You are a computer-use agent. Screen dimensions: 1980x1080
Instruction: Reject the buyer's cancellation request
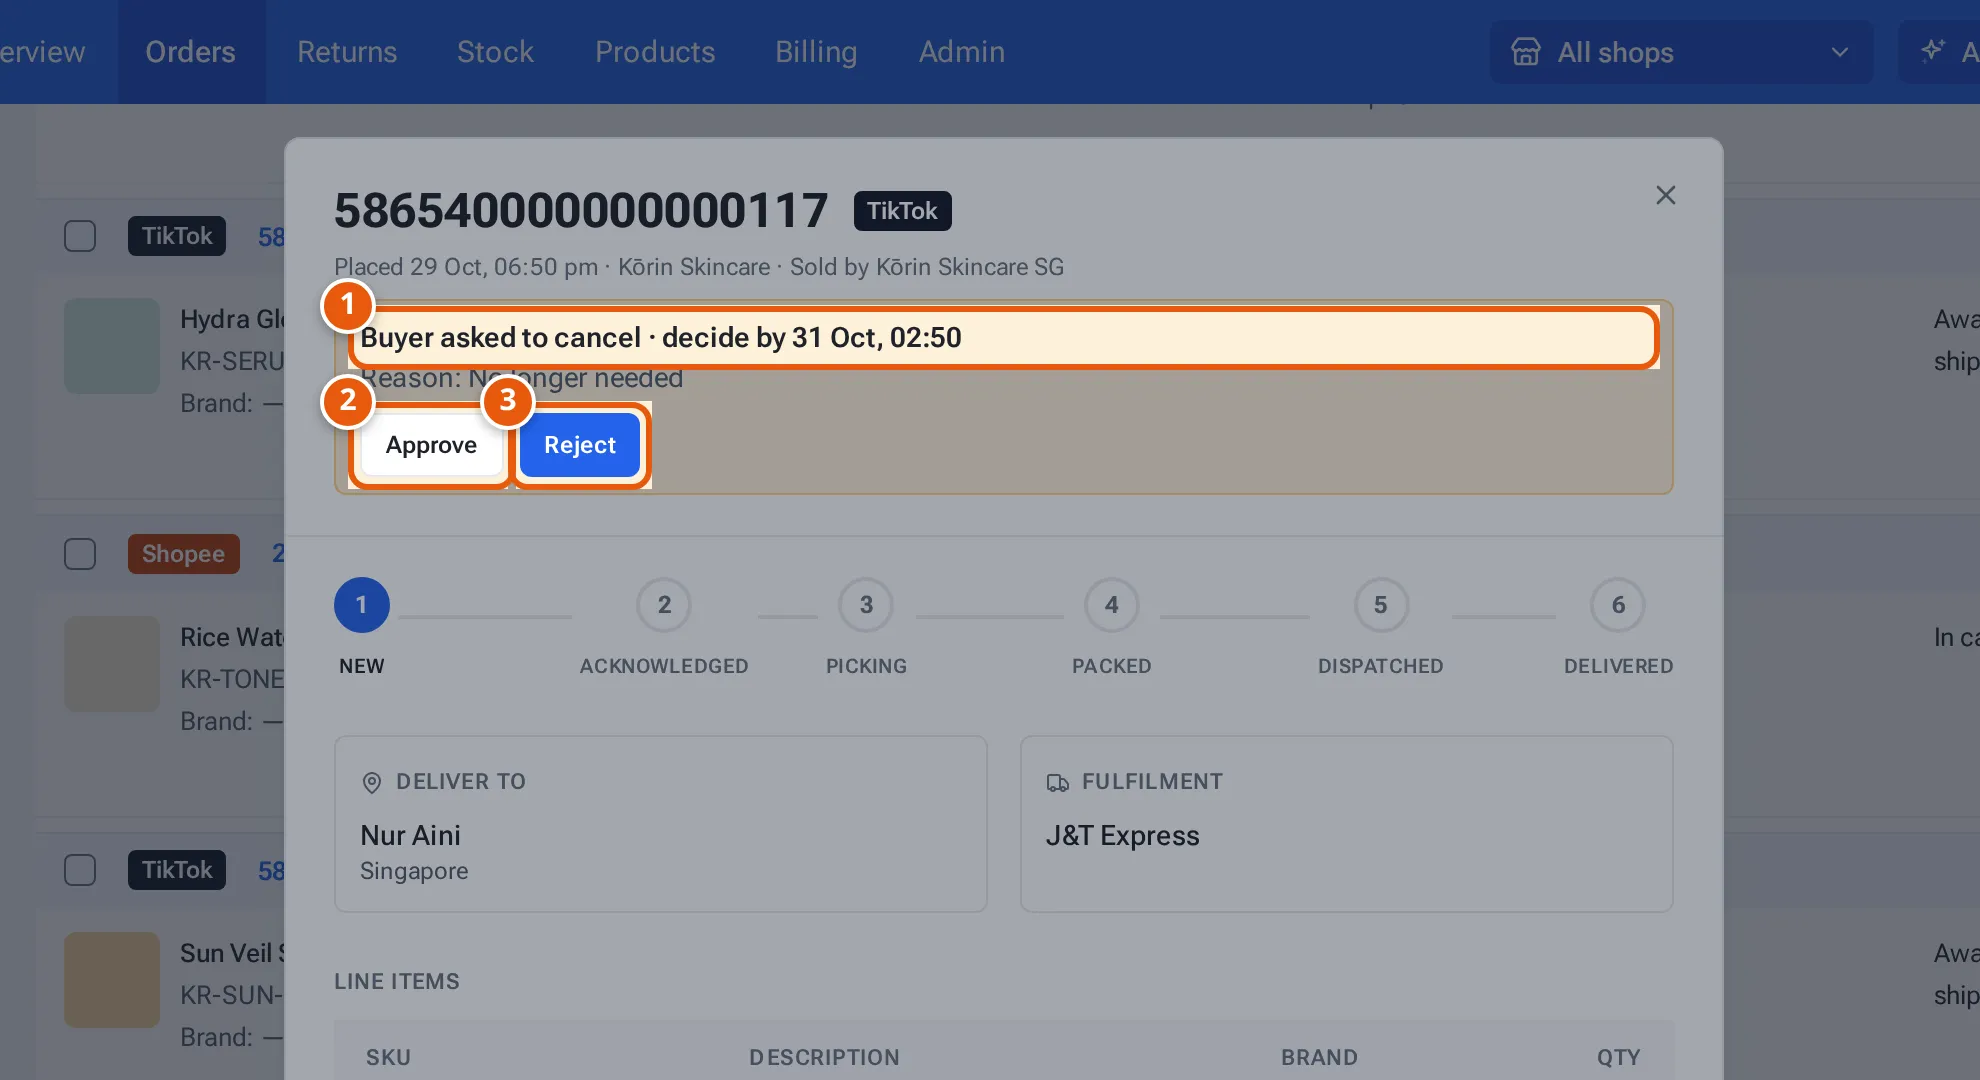(580, 445)
